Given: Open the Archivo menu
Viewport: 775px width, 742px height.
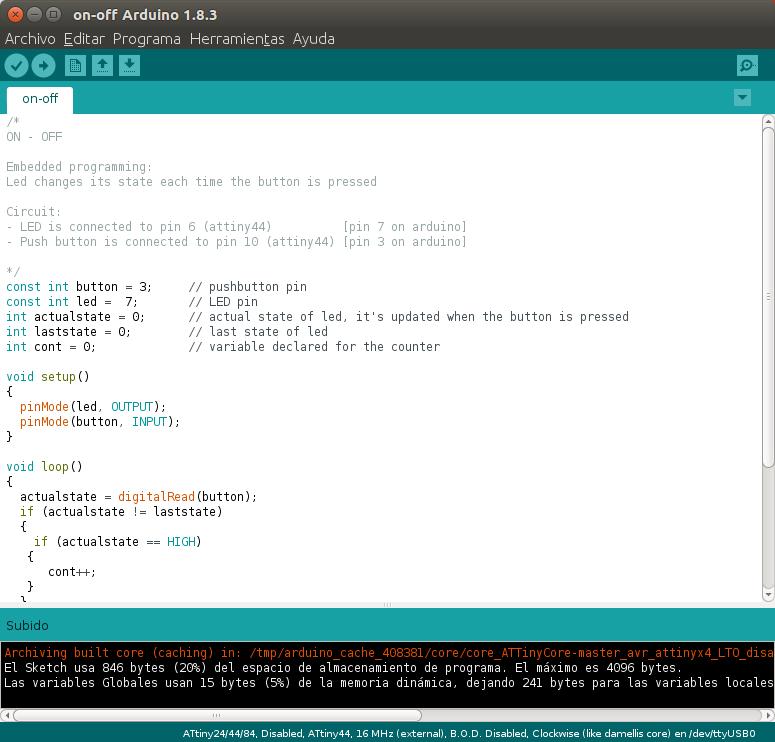Looking at the screenshot, I should pos(30,39).
